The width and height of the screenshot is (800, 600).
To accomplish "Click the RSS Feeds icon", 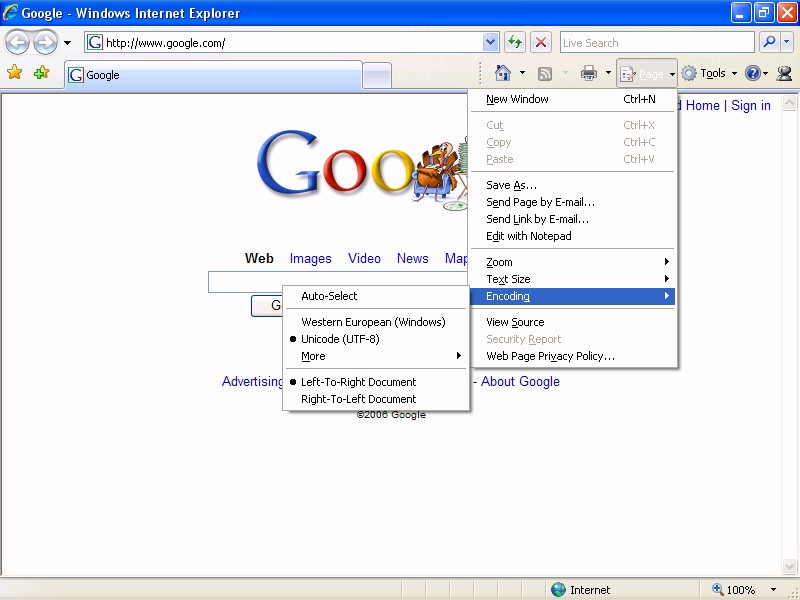I will pyautogui.click(x=545, y=74).
